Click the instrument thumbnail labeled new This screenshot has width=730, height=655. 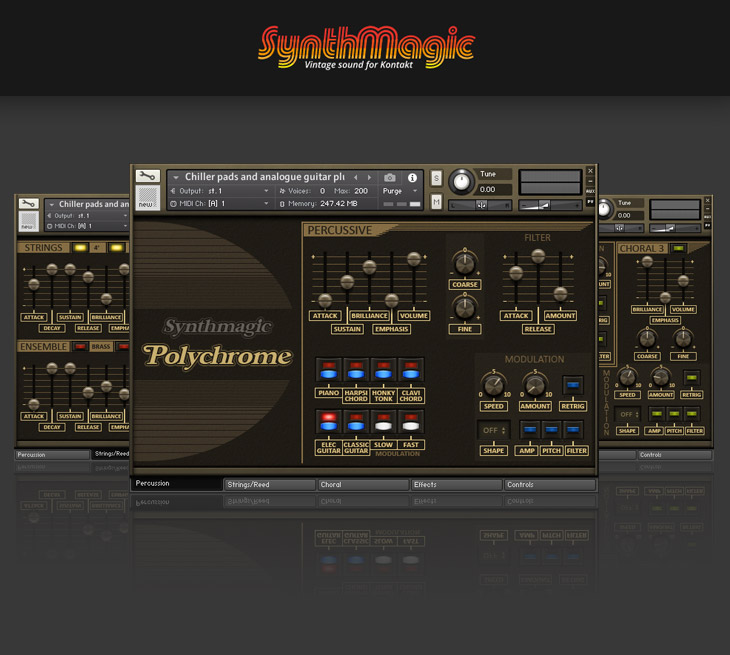pyautogui.click(x=148, y=198)
